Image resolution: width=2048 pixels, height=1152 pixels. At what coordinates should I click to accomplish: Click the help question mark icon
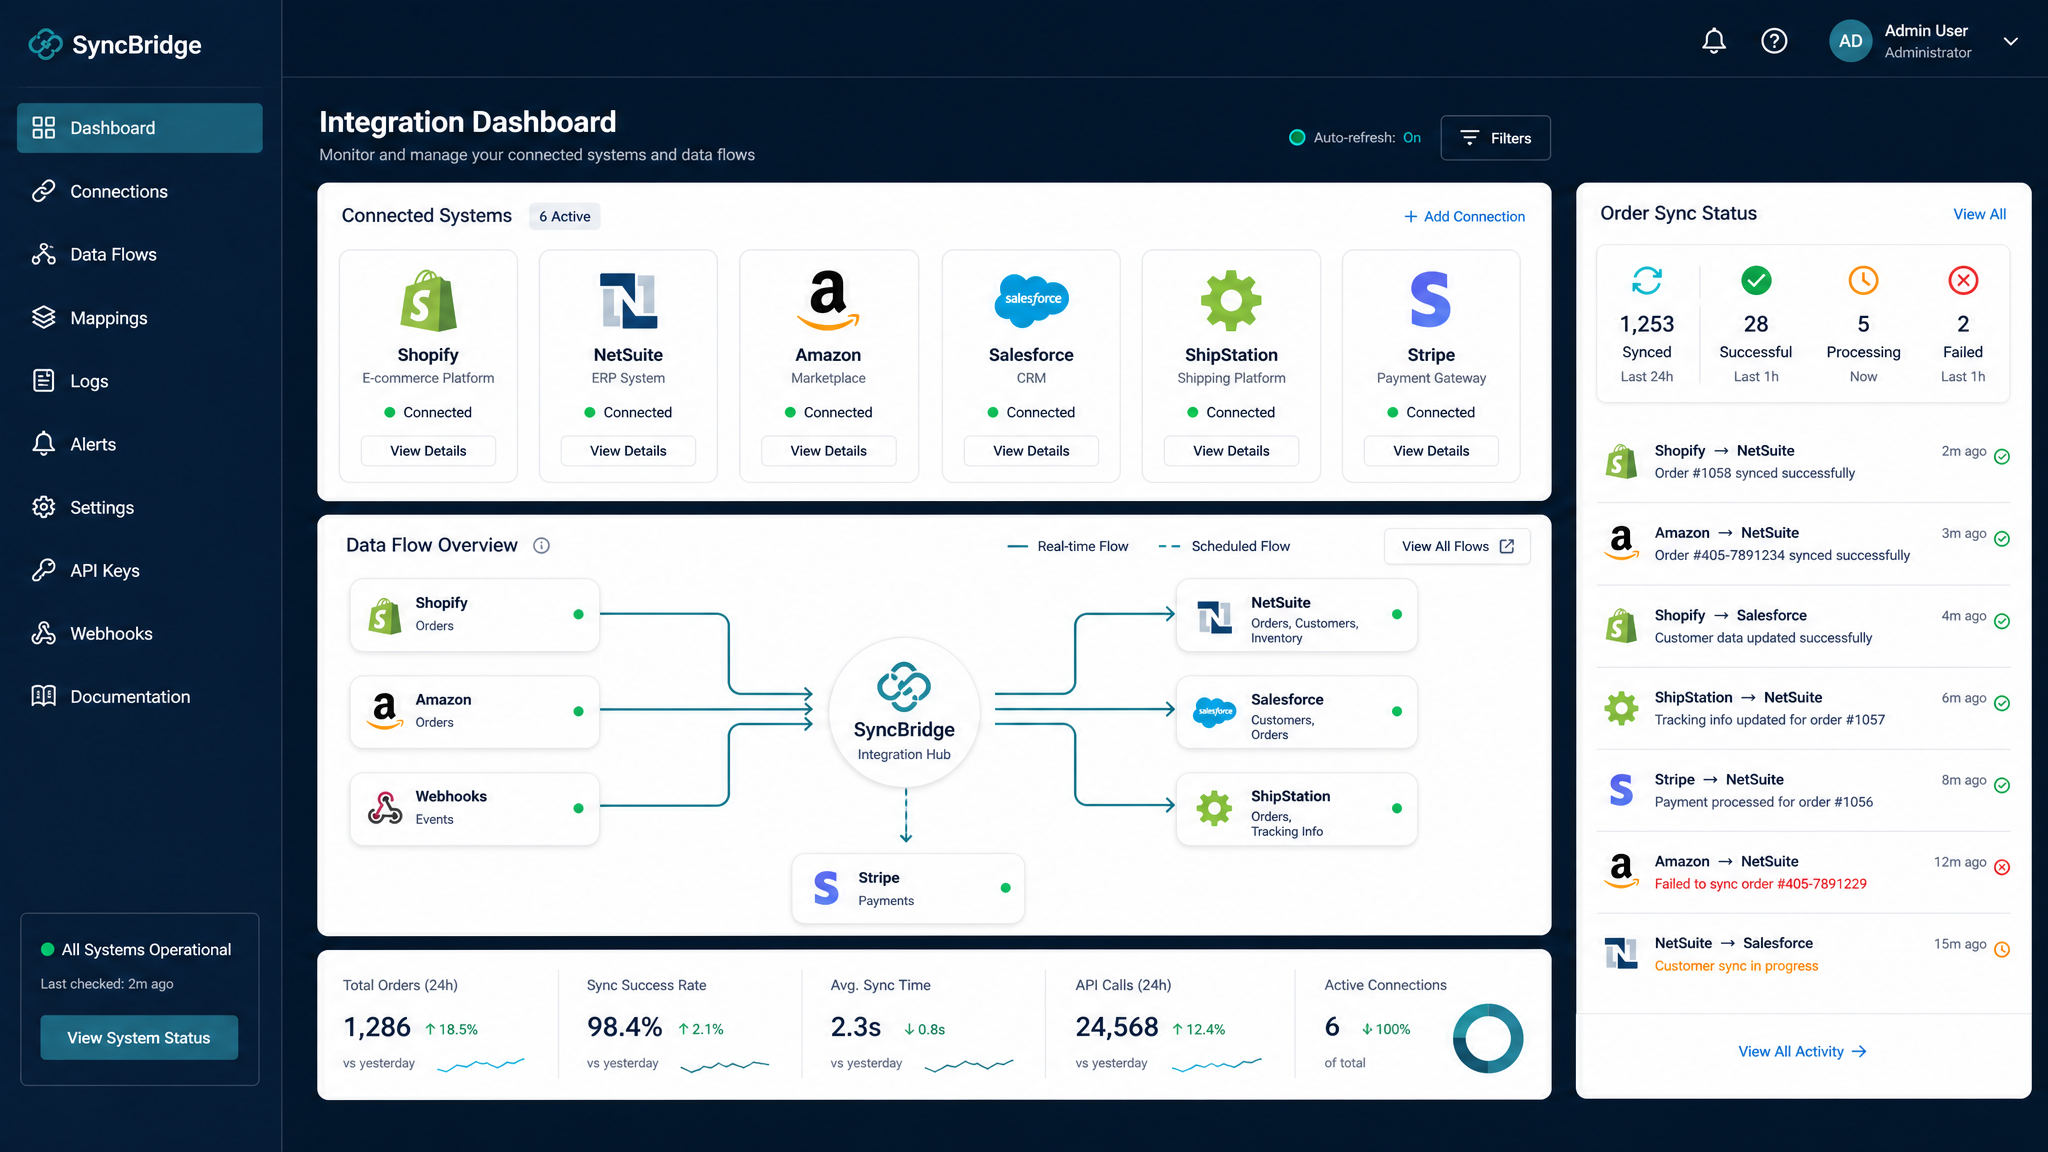tap(1774, 41)
